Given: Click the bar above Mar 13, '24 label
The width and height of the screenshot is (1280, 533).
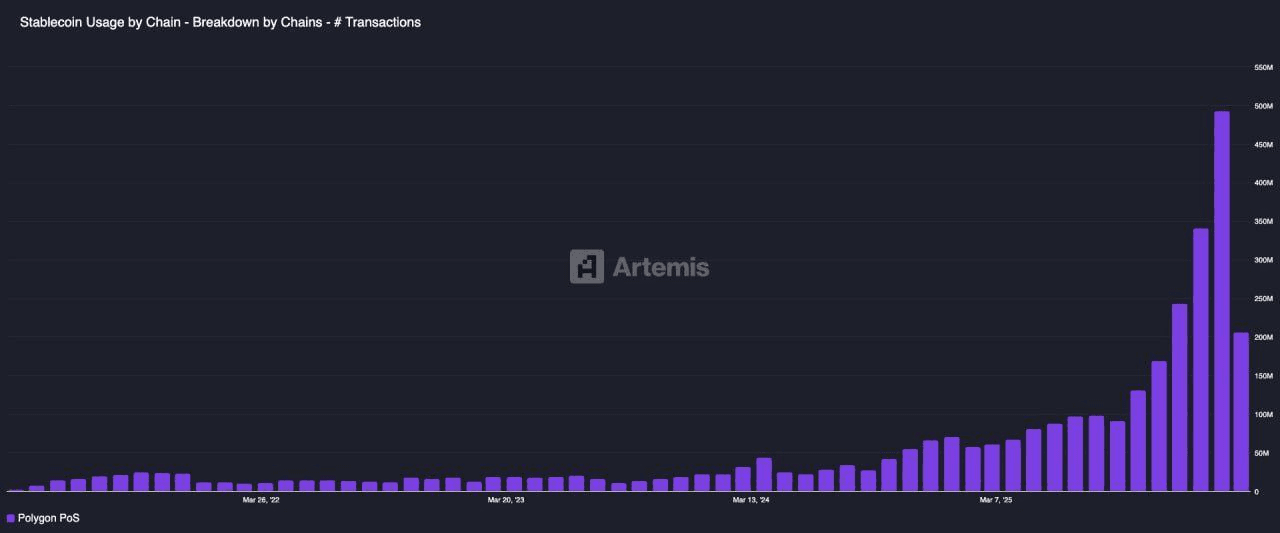Looking at the screenshot, I should click(764, 475).
